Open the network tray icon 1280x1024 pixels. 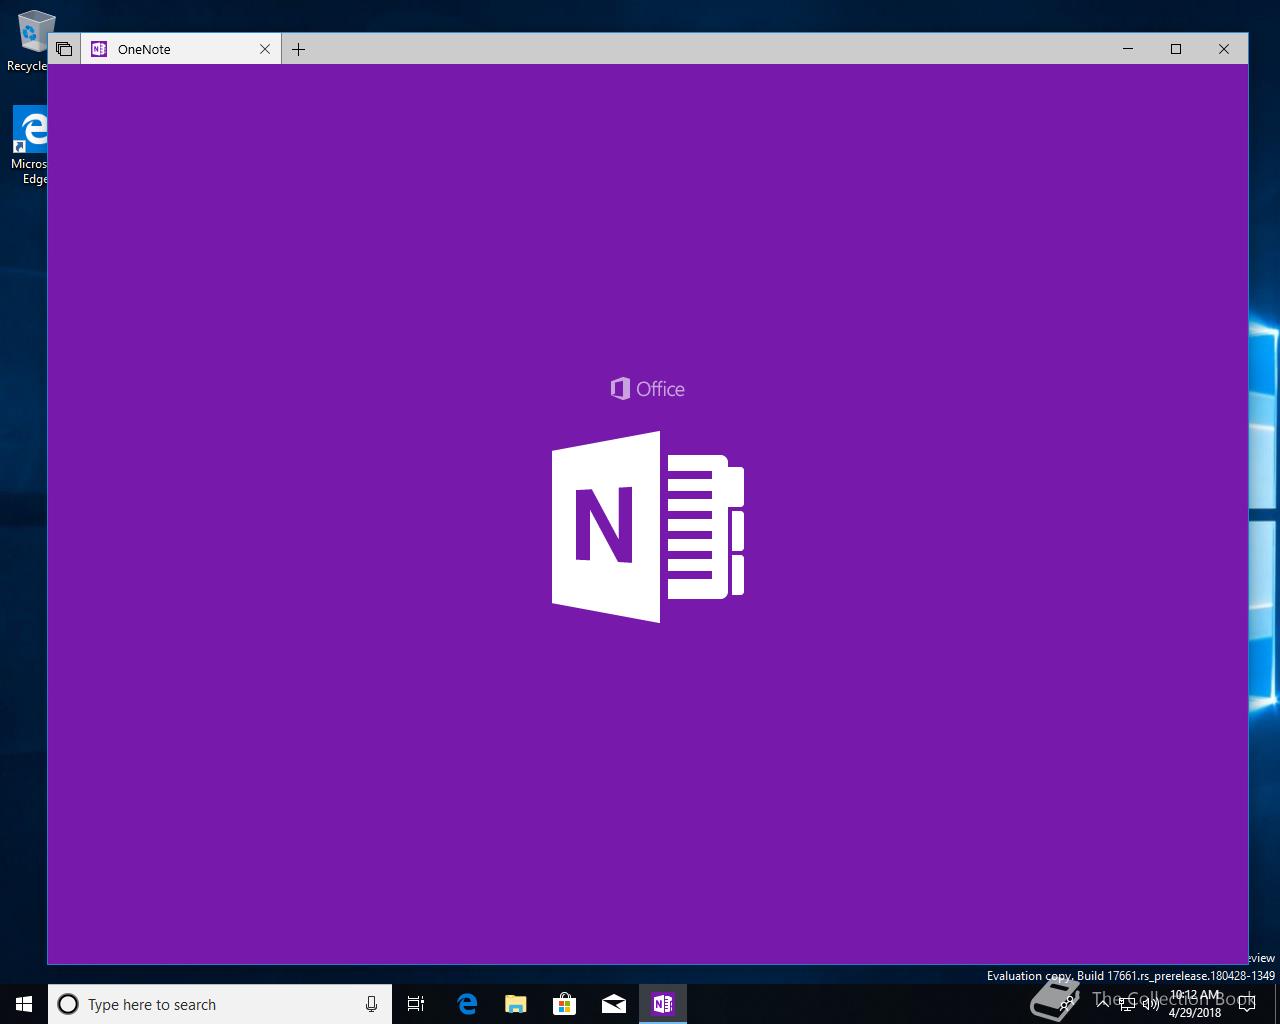(1126, 1004)
